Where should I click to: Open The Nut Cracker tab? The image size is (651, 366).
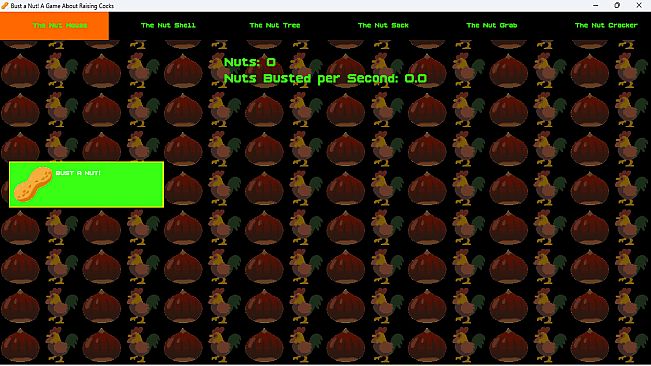pyautogui.click(x=606, y=25)
